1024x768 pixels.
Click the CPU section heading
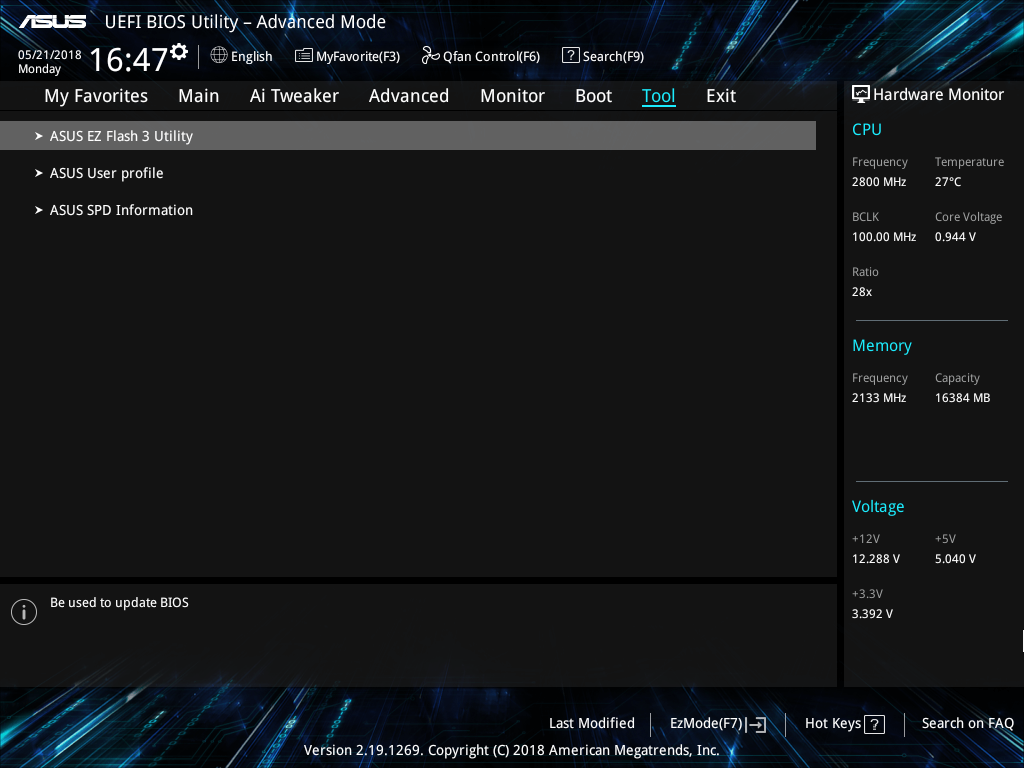(x=867, y=129)
